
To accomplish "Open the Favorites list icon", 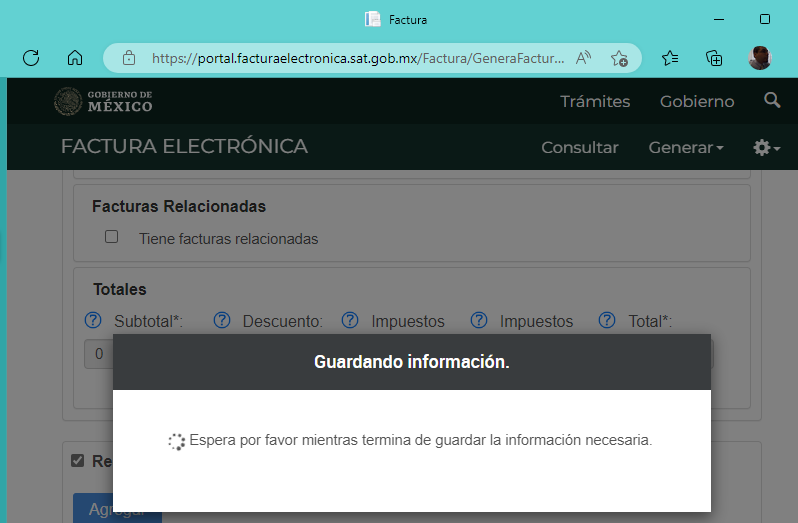I will coord(670,58).
